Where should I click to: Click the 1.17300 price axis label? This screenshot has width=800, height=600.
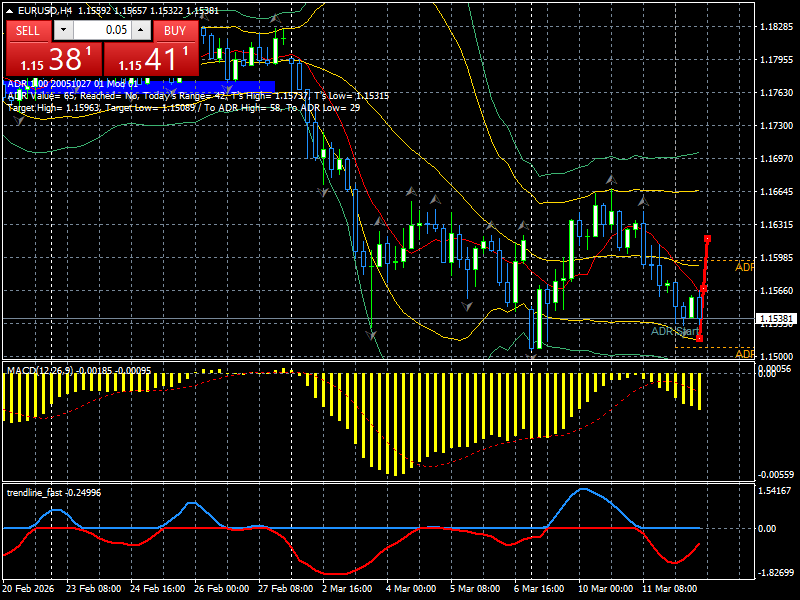pos(776,126)
